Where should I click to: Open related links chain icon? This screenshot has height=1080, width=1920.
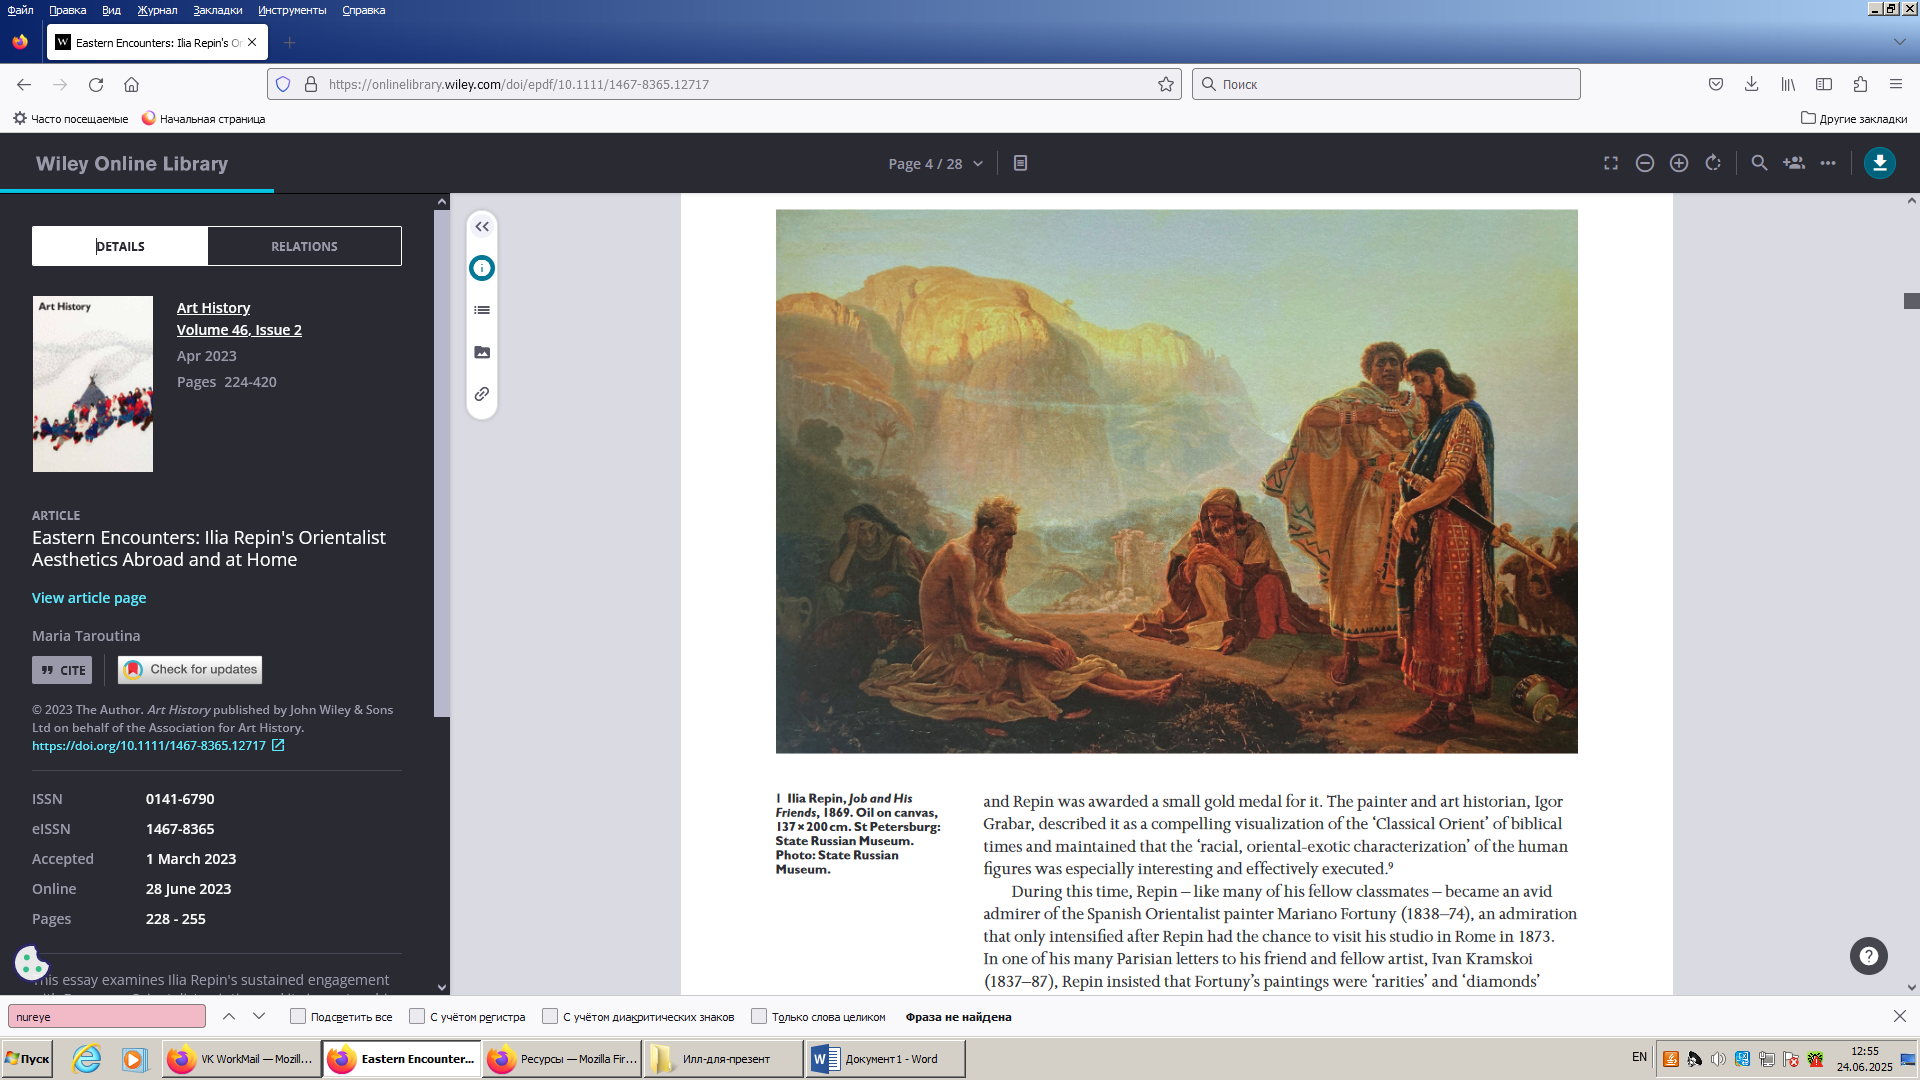pos(482,394)
